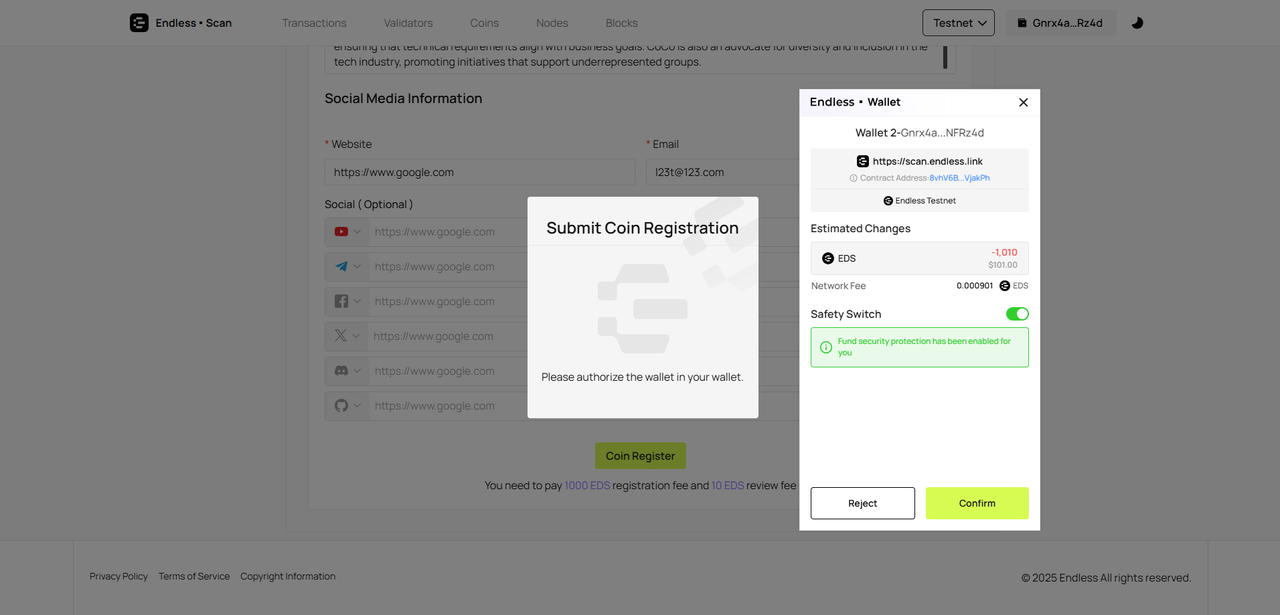Screen dimensions: 1280x615
Task: Open the Testnet network dropdown
Action: coord(958,23)
